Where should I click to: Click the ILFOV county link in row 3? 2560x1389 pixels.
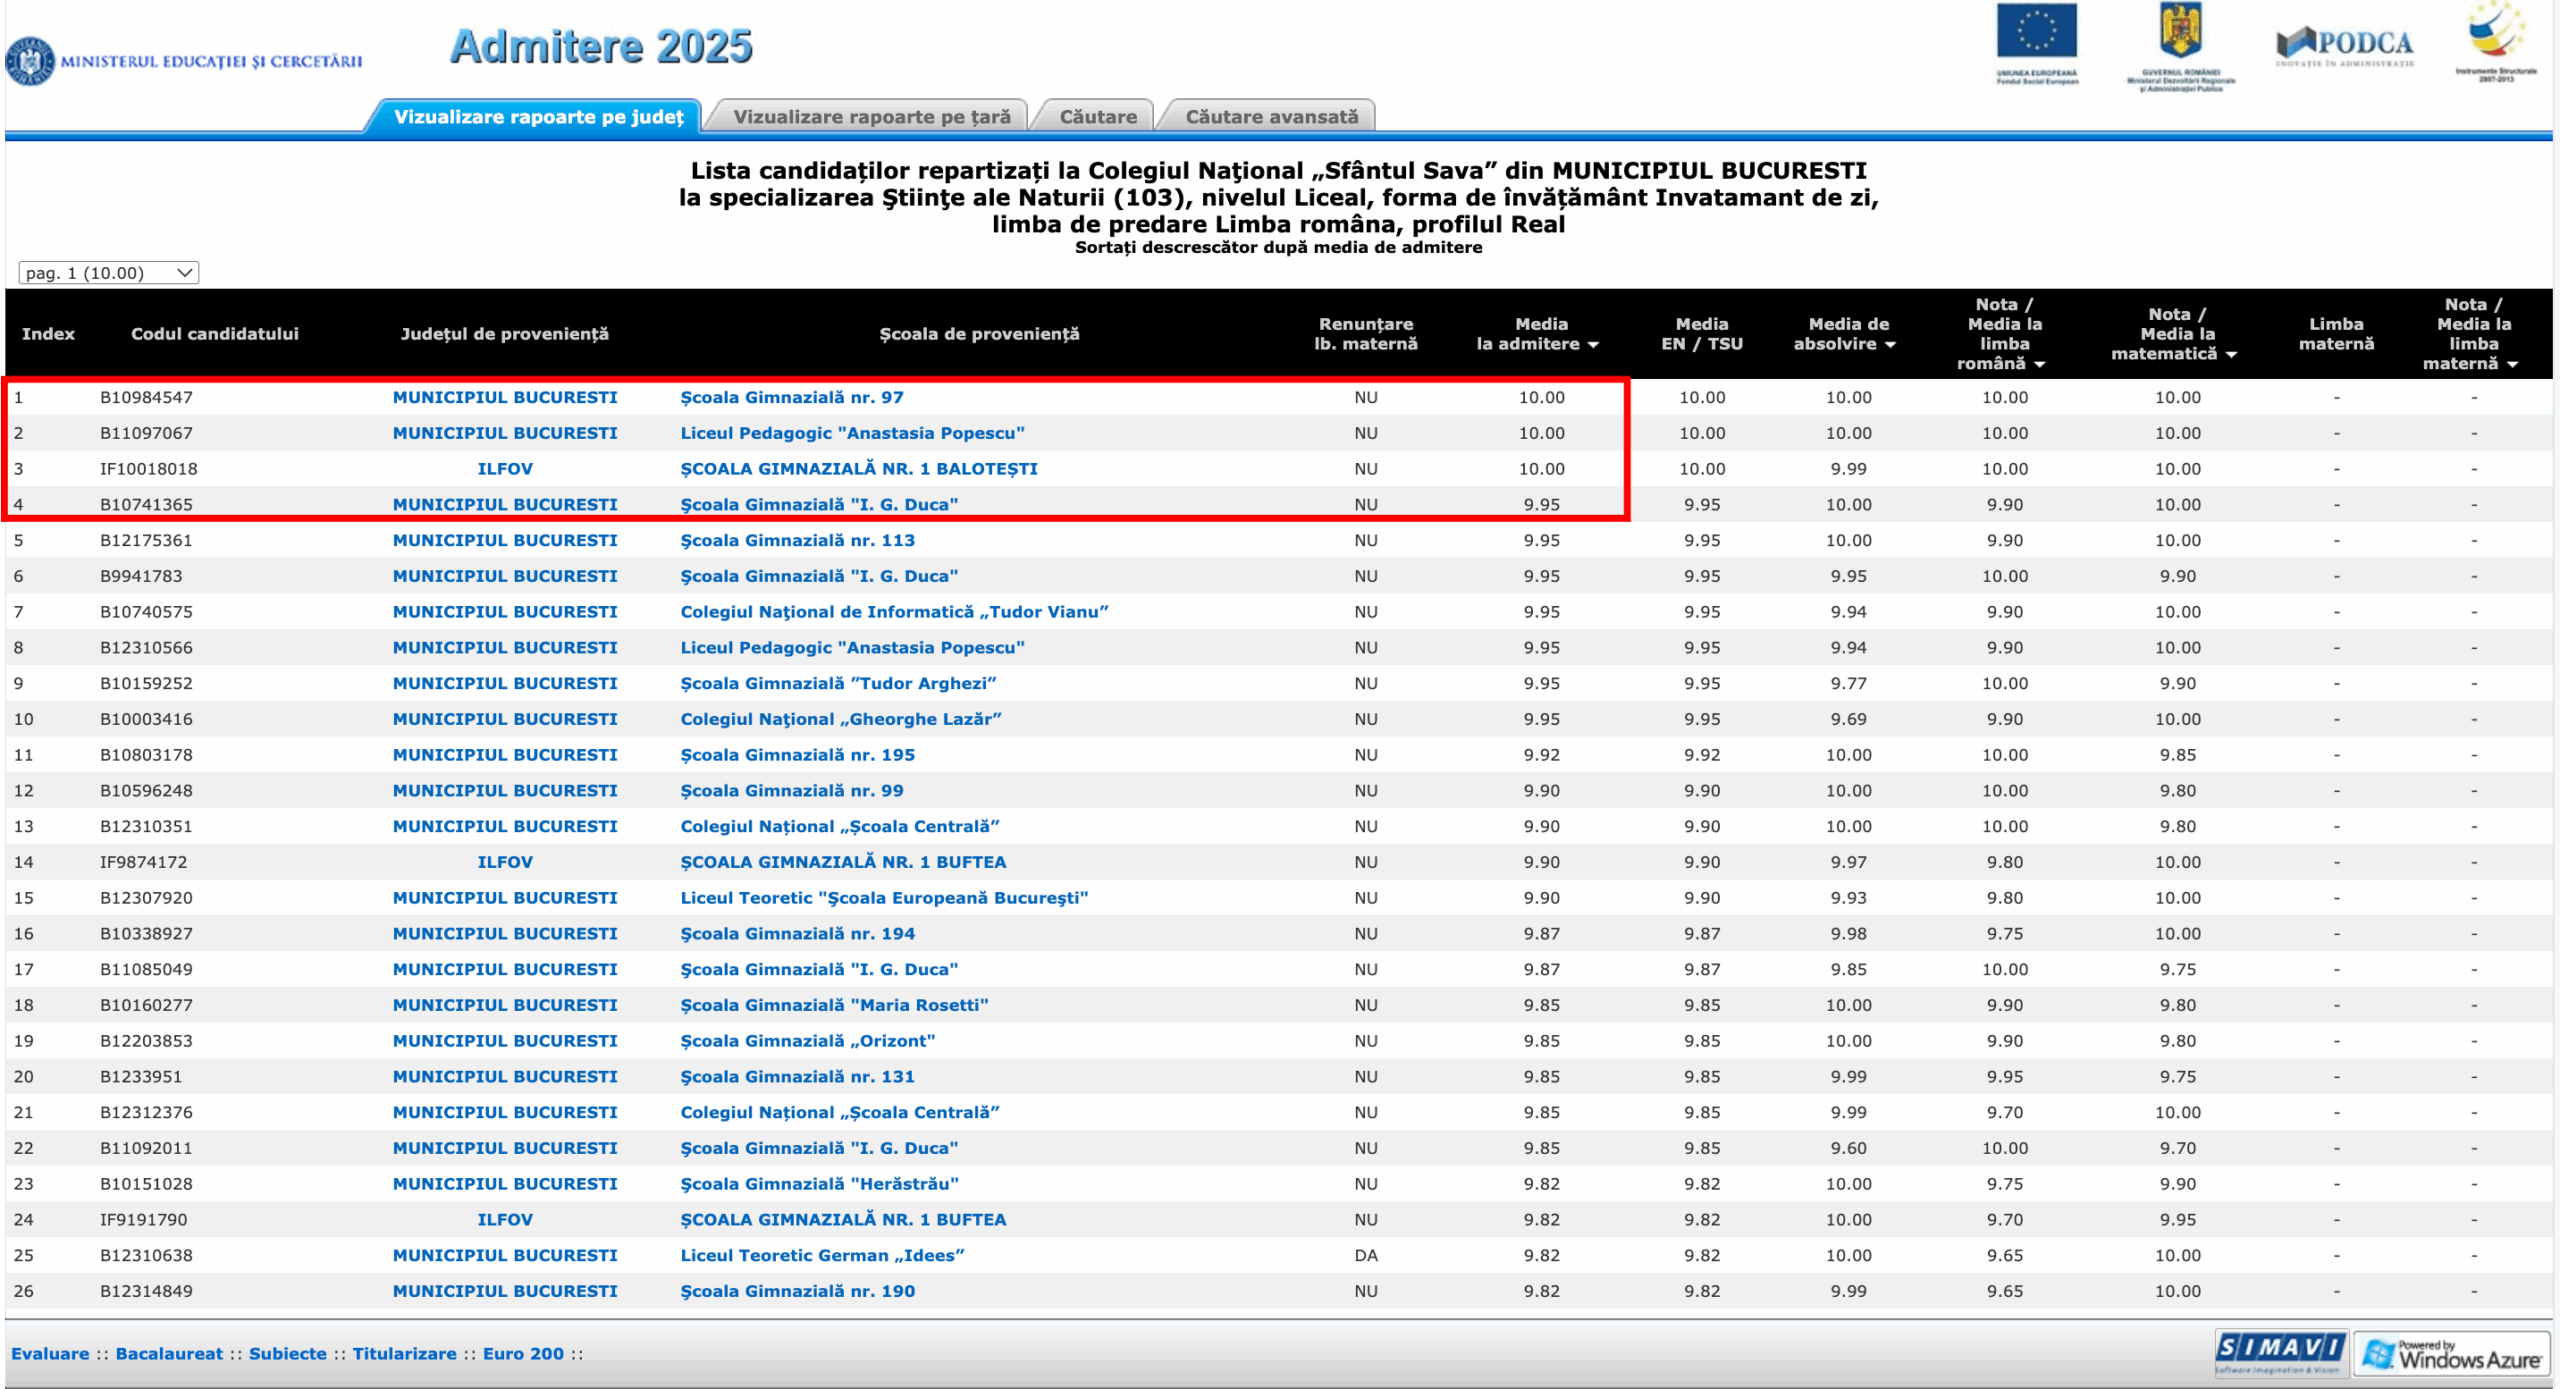click(504, 469)
